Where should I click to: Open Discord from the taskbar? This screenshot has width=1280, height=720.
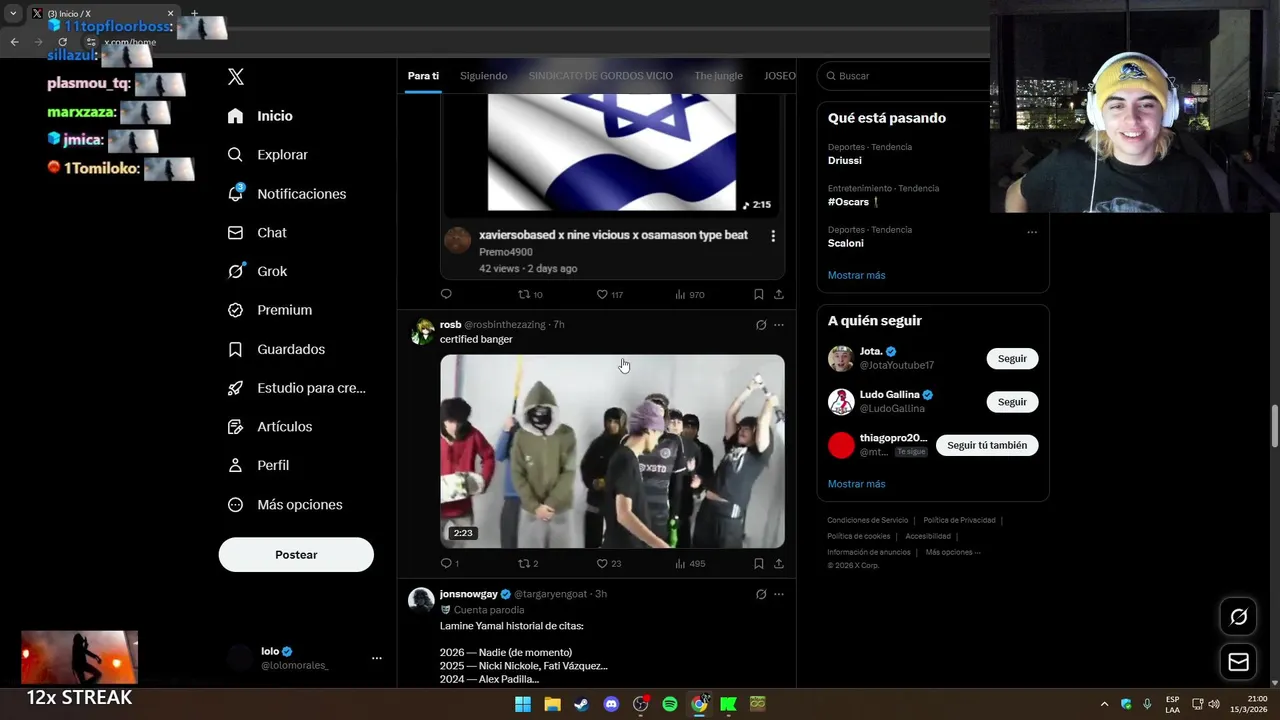click(x=611, y=704)
